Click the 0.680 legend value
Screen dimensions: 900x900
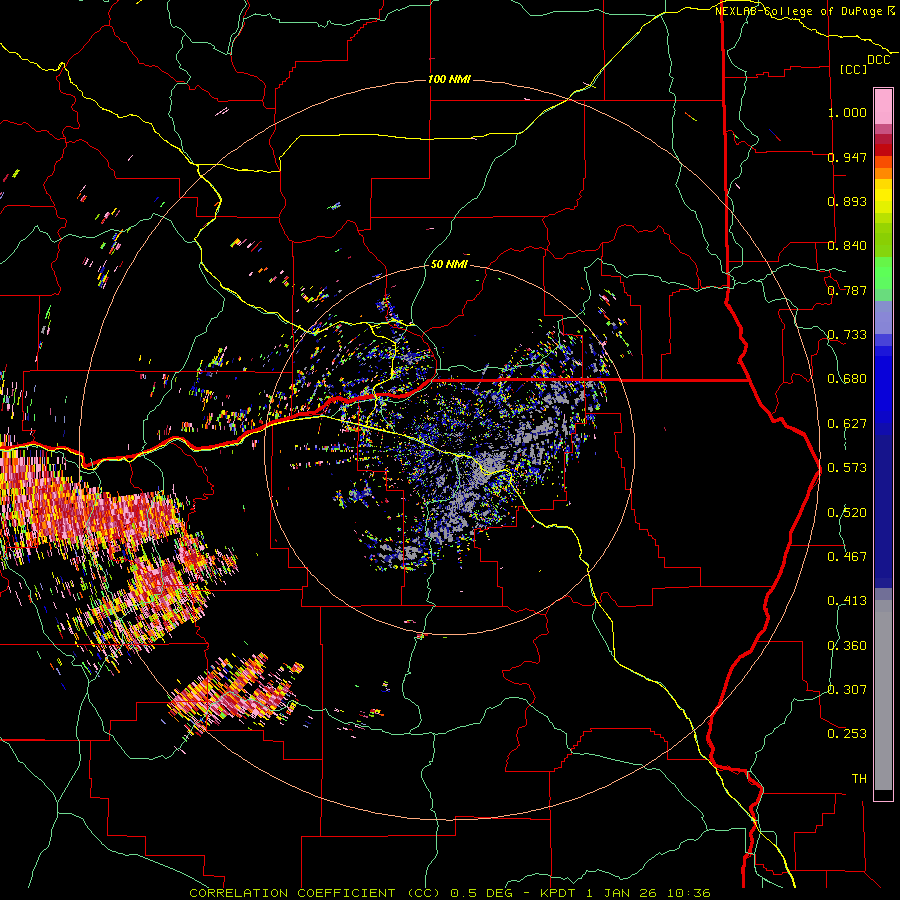pyautogui.click(x=847, y=379)
